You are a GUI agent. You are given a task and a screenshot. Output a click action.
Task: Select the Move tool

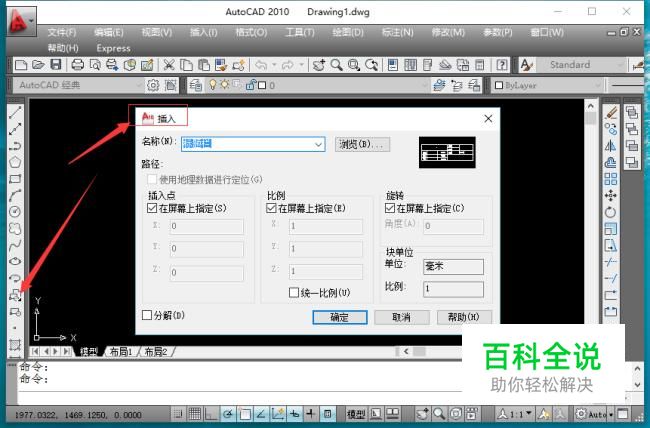pos(611,195)
